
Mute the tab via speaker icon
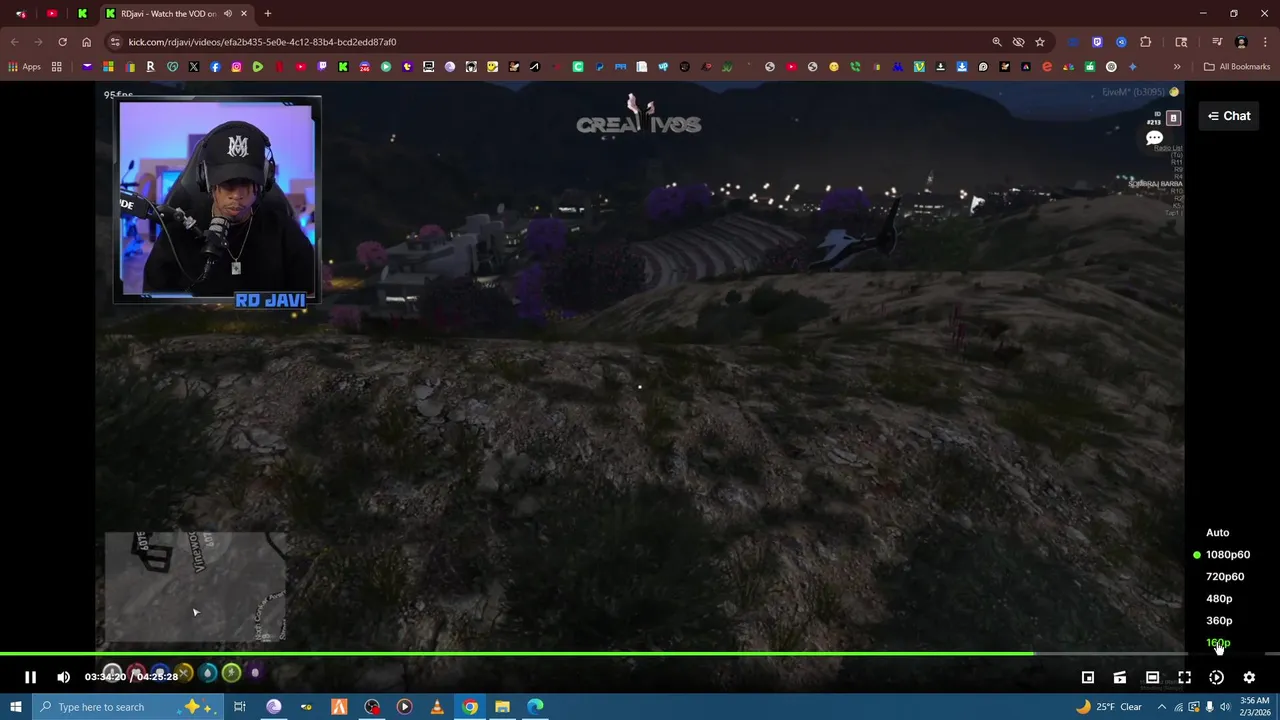pos(228,14)
